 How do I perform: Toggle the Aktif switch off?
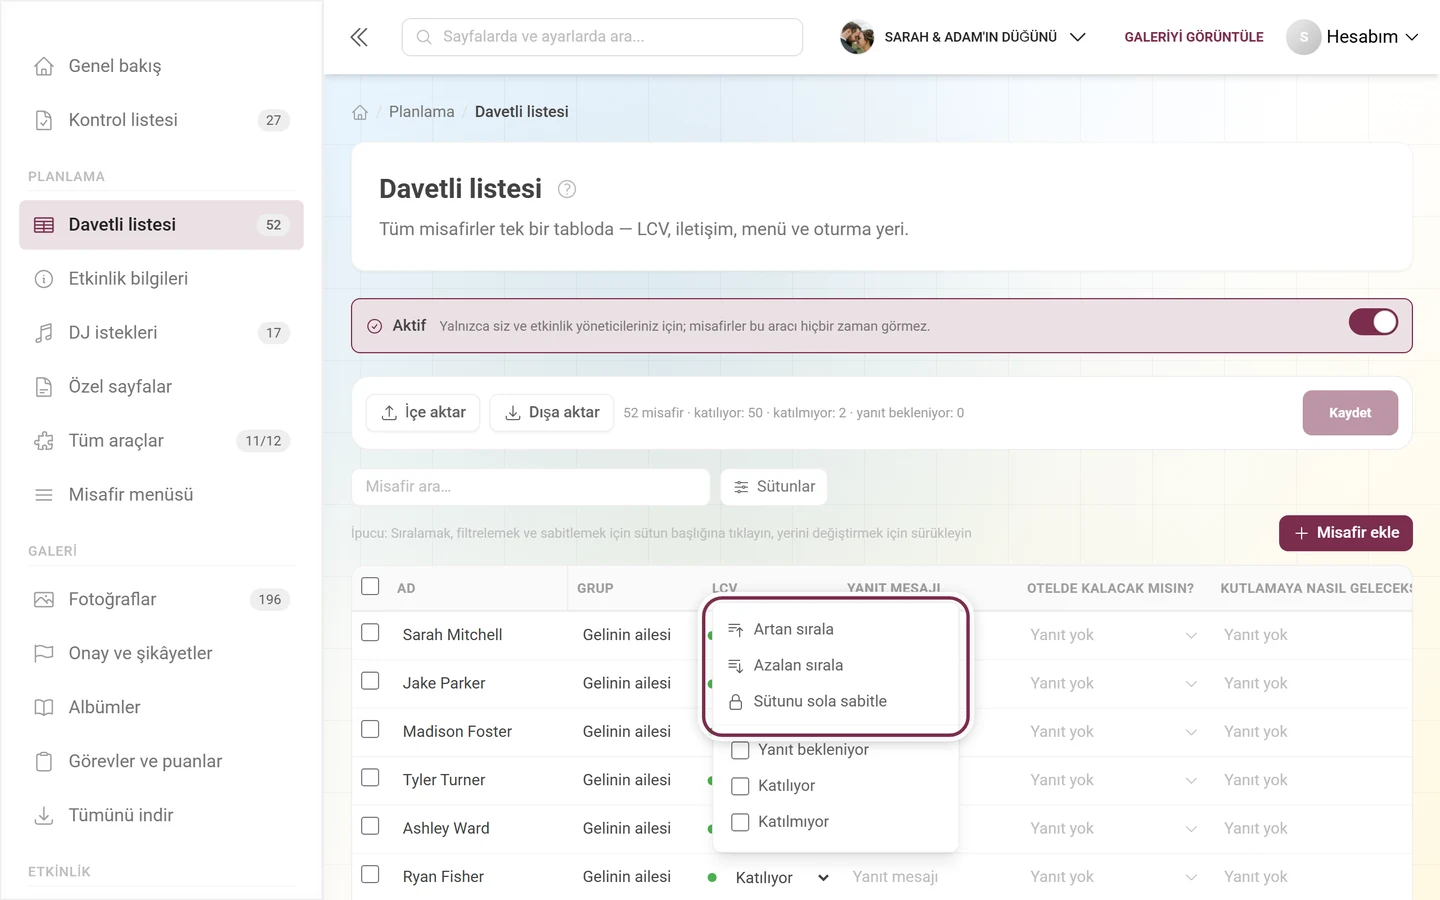(1373, 322)
